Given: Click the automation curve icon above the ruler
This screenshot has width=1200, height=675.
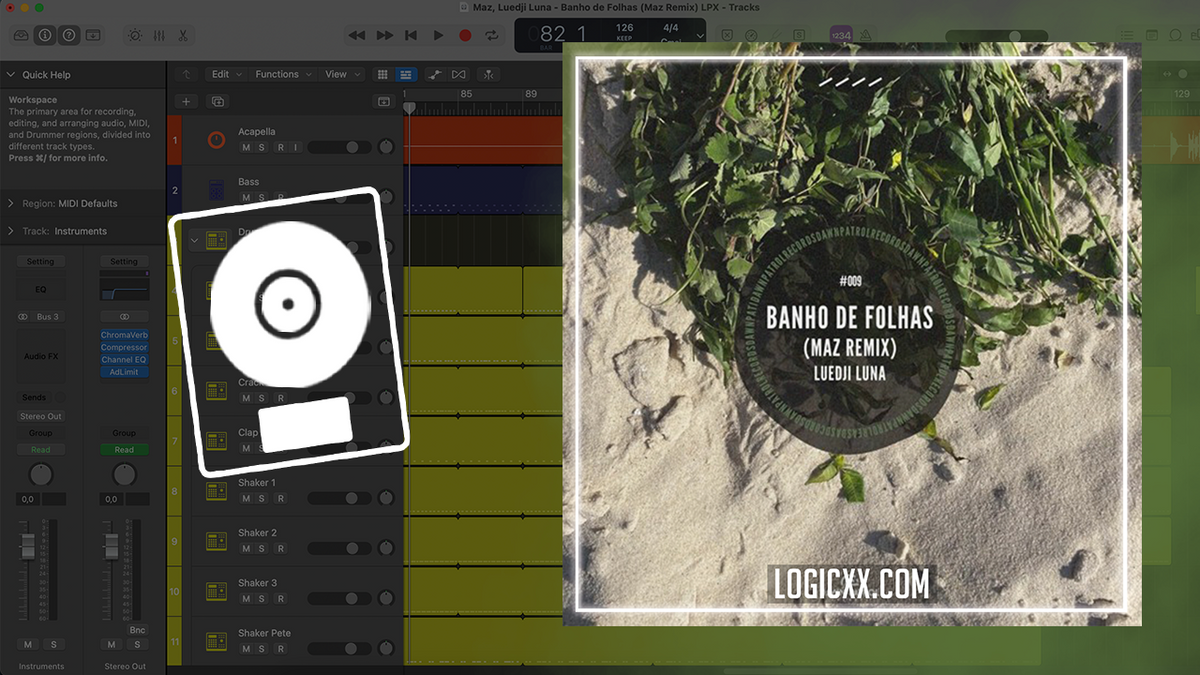Looking at the screenshot, I should point(437,74).
